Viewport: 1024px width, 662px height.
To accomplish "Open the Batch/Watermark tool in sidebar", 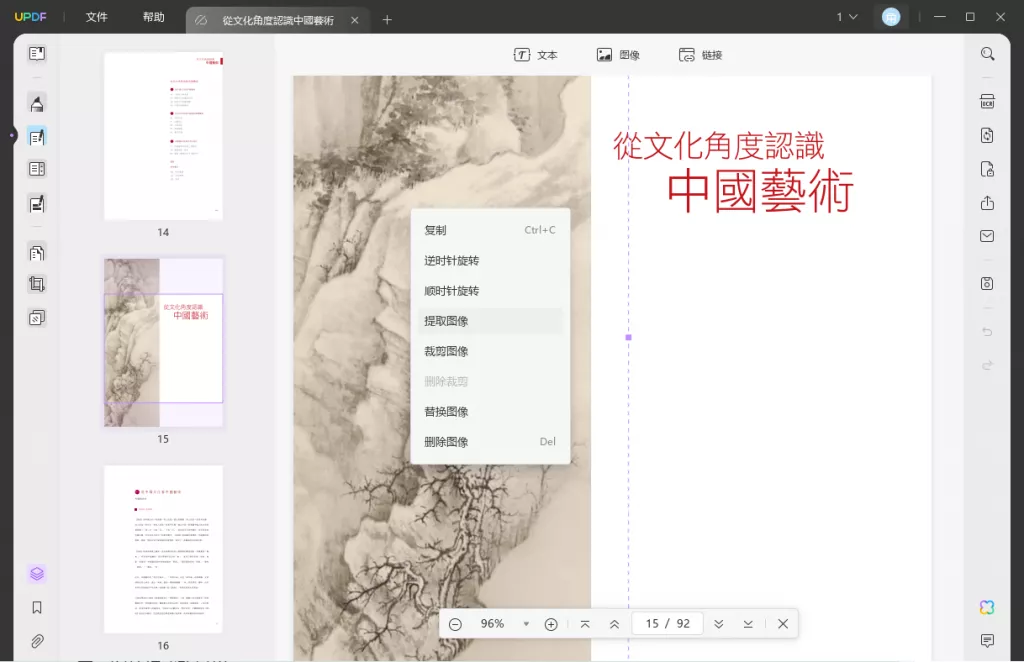I will pyautogui.click(x=37, y=318).
